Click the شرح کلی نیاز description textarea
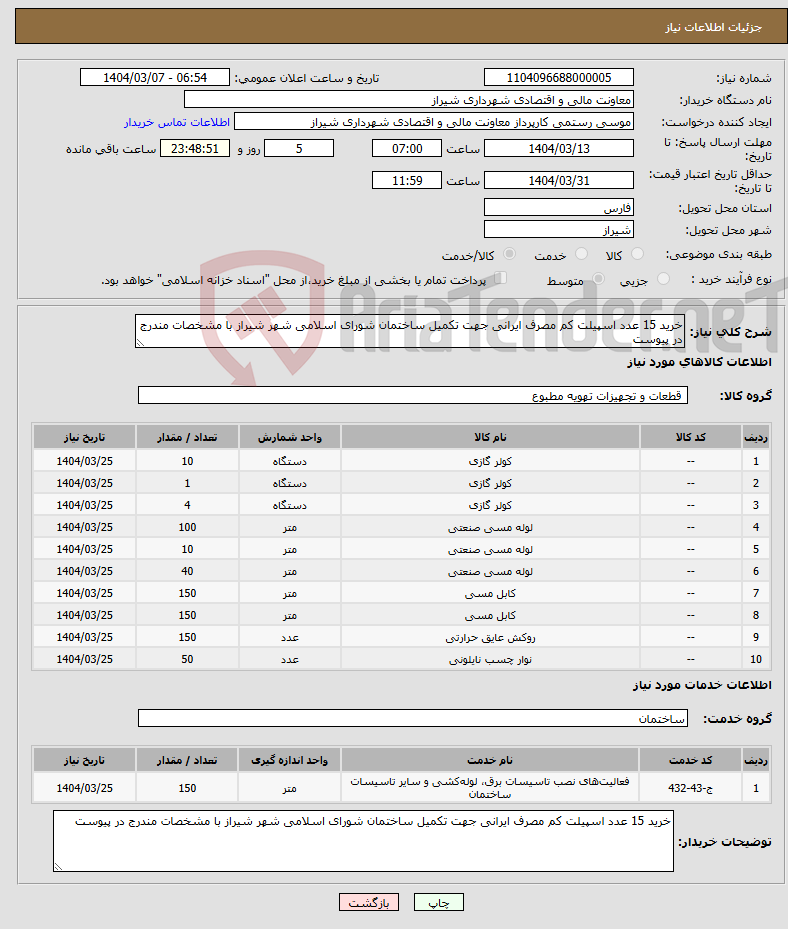This screenshot has width=788, height=929. coord(410,331)
